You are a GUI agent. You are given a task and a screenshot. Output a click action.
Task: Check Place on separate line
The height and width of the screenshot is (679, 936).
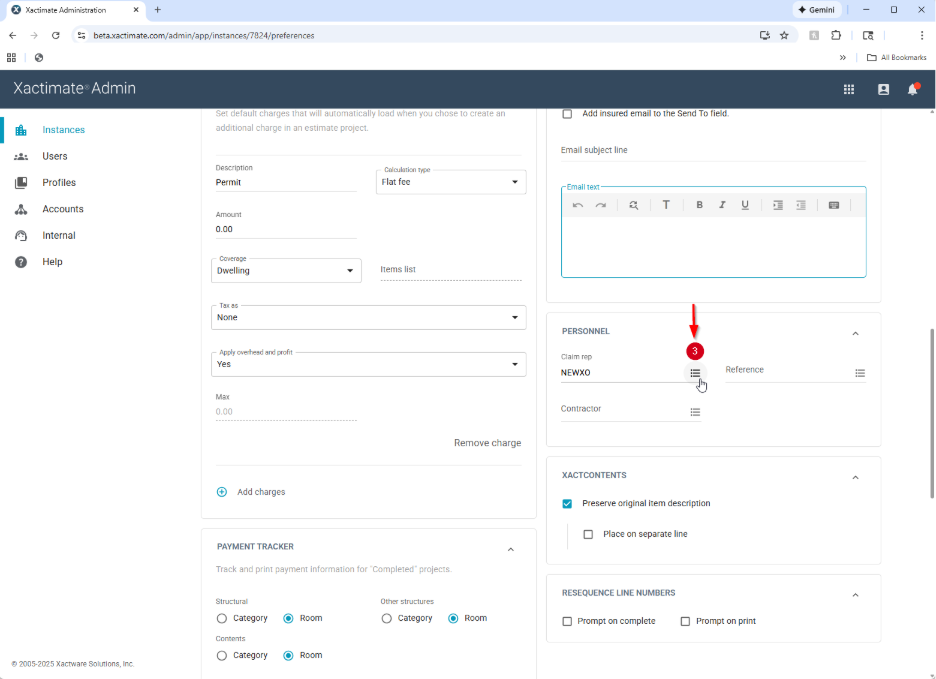click(588, 534)
